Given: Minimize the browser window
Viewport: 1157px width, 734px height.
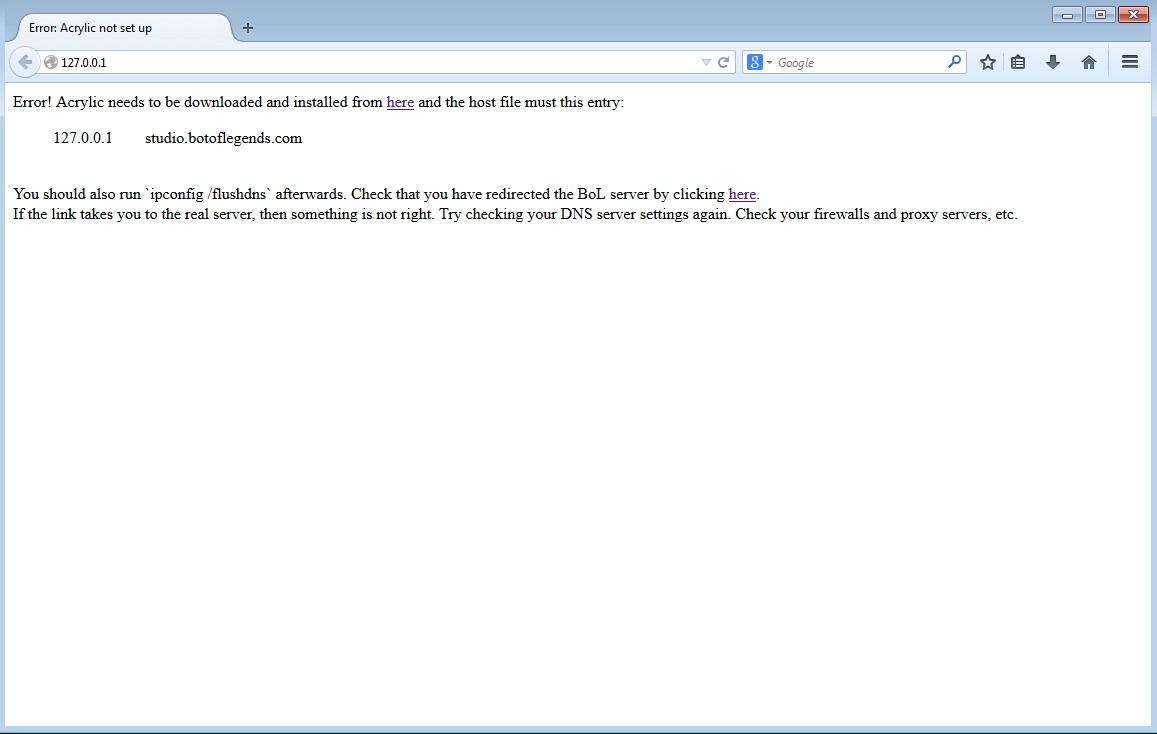Looking at the screenshot, I should pos(1067,15).
